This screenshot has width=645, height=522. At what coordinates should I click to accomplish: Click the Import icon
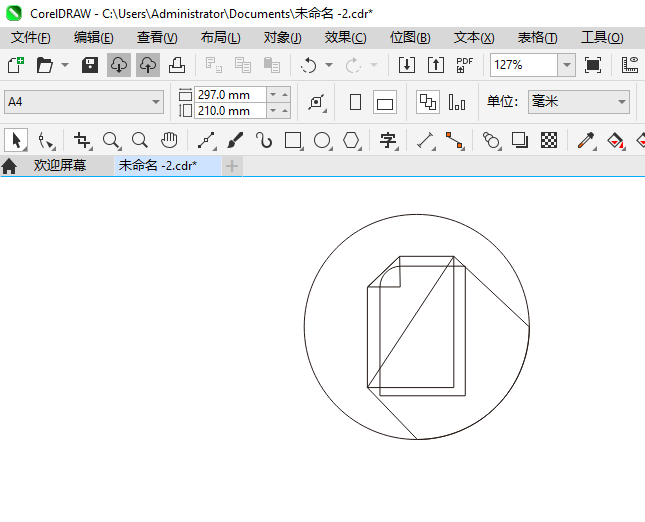pos(407,65)
